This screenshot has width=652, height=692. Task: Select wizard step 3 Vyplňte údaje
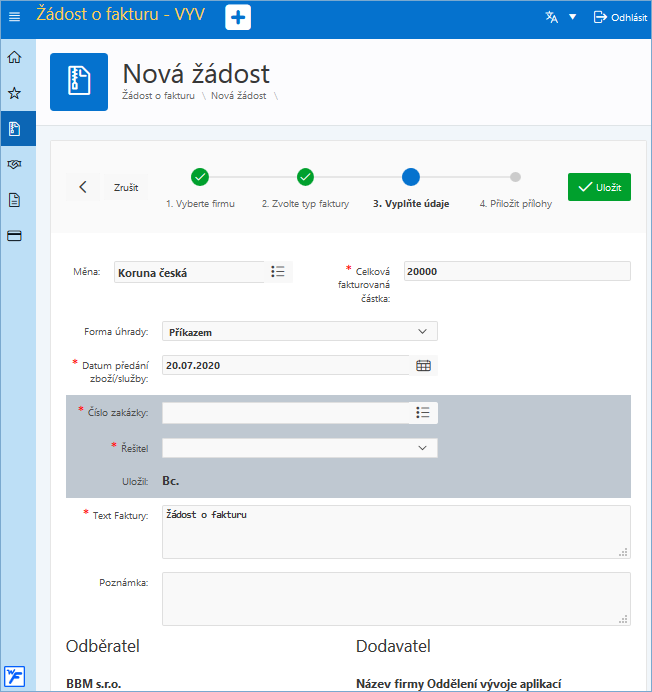pyautogui.click(x=411, y=189)
